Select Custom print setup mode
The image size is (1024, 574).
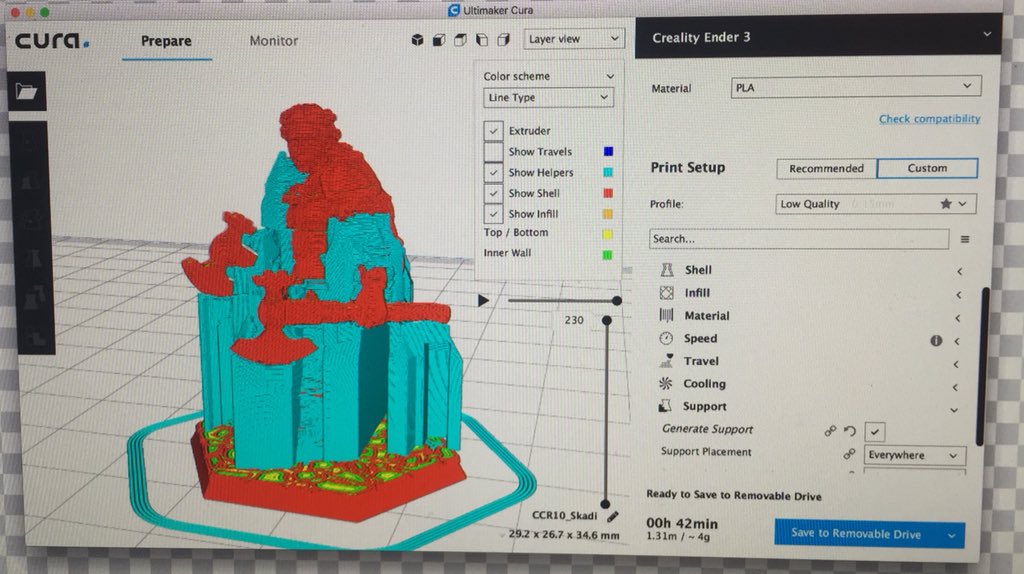pos(927,168)
